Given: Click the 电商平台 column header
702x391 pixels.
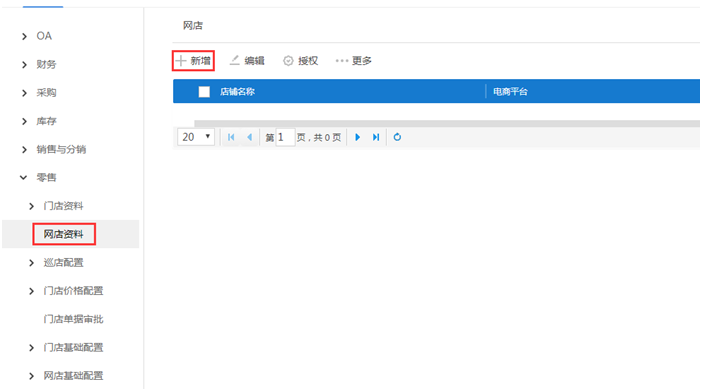Looking at the screenshot, I should pyautogui.click(x=510, y=92).
